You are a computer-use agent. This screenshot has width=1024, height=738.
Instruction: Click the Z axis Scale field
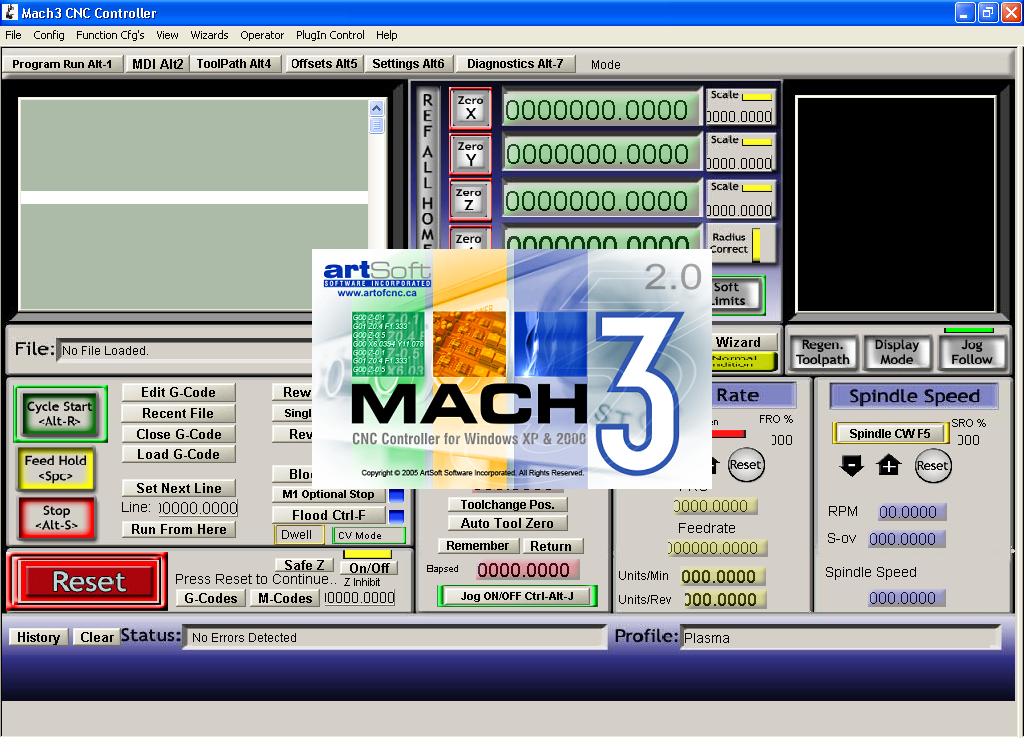(x=739, y=210)
